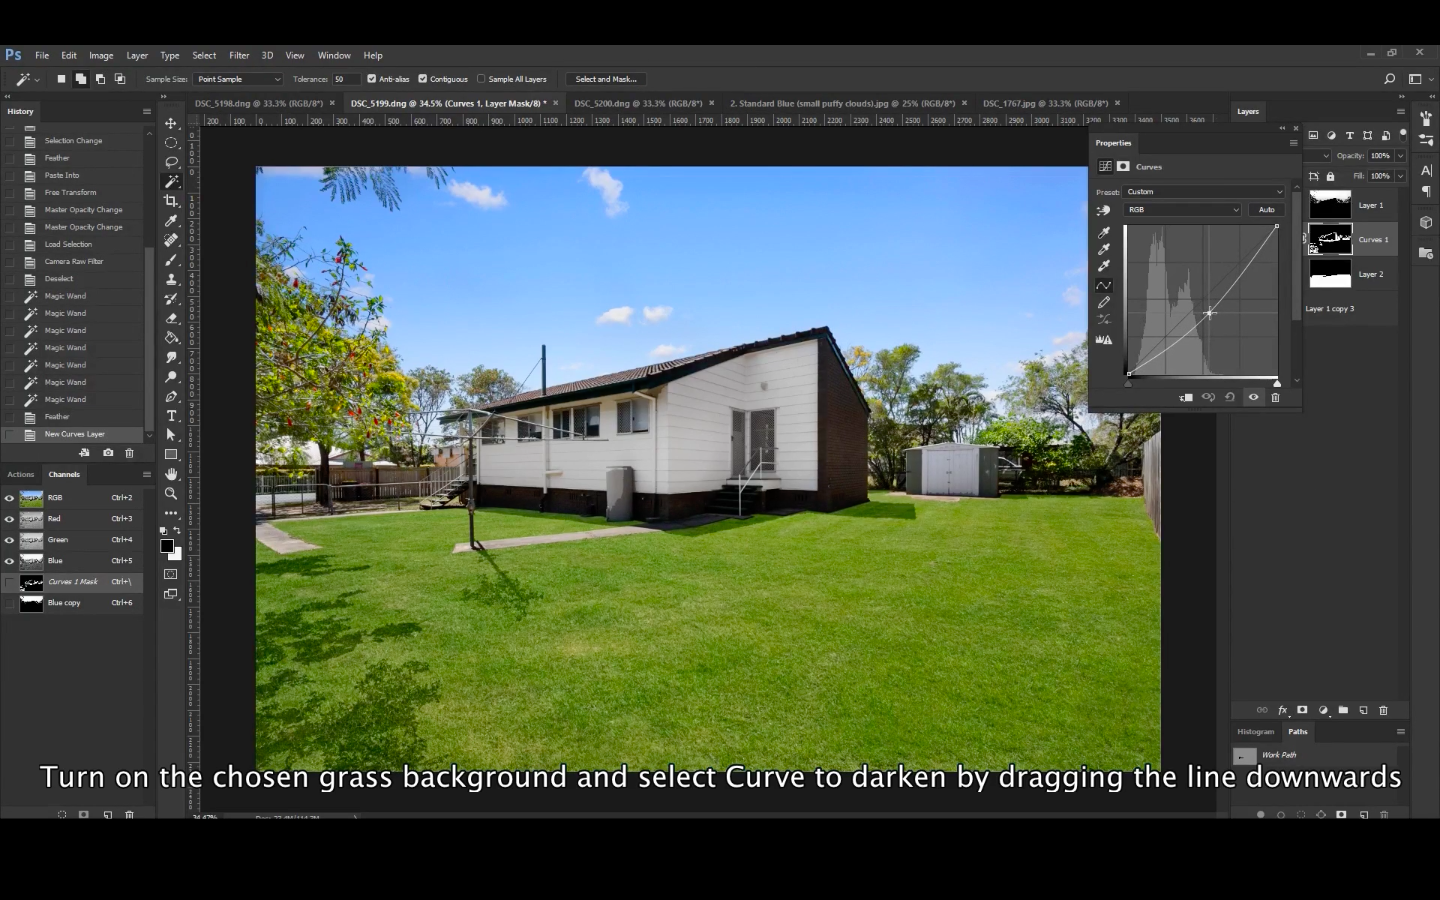Image resolution: width=1440 pixels, height=900 pixels.
Task: Delete the Curves adjustment layer icon
Action: point(1275,397)
